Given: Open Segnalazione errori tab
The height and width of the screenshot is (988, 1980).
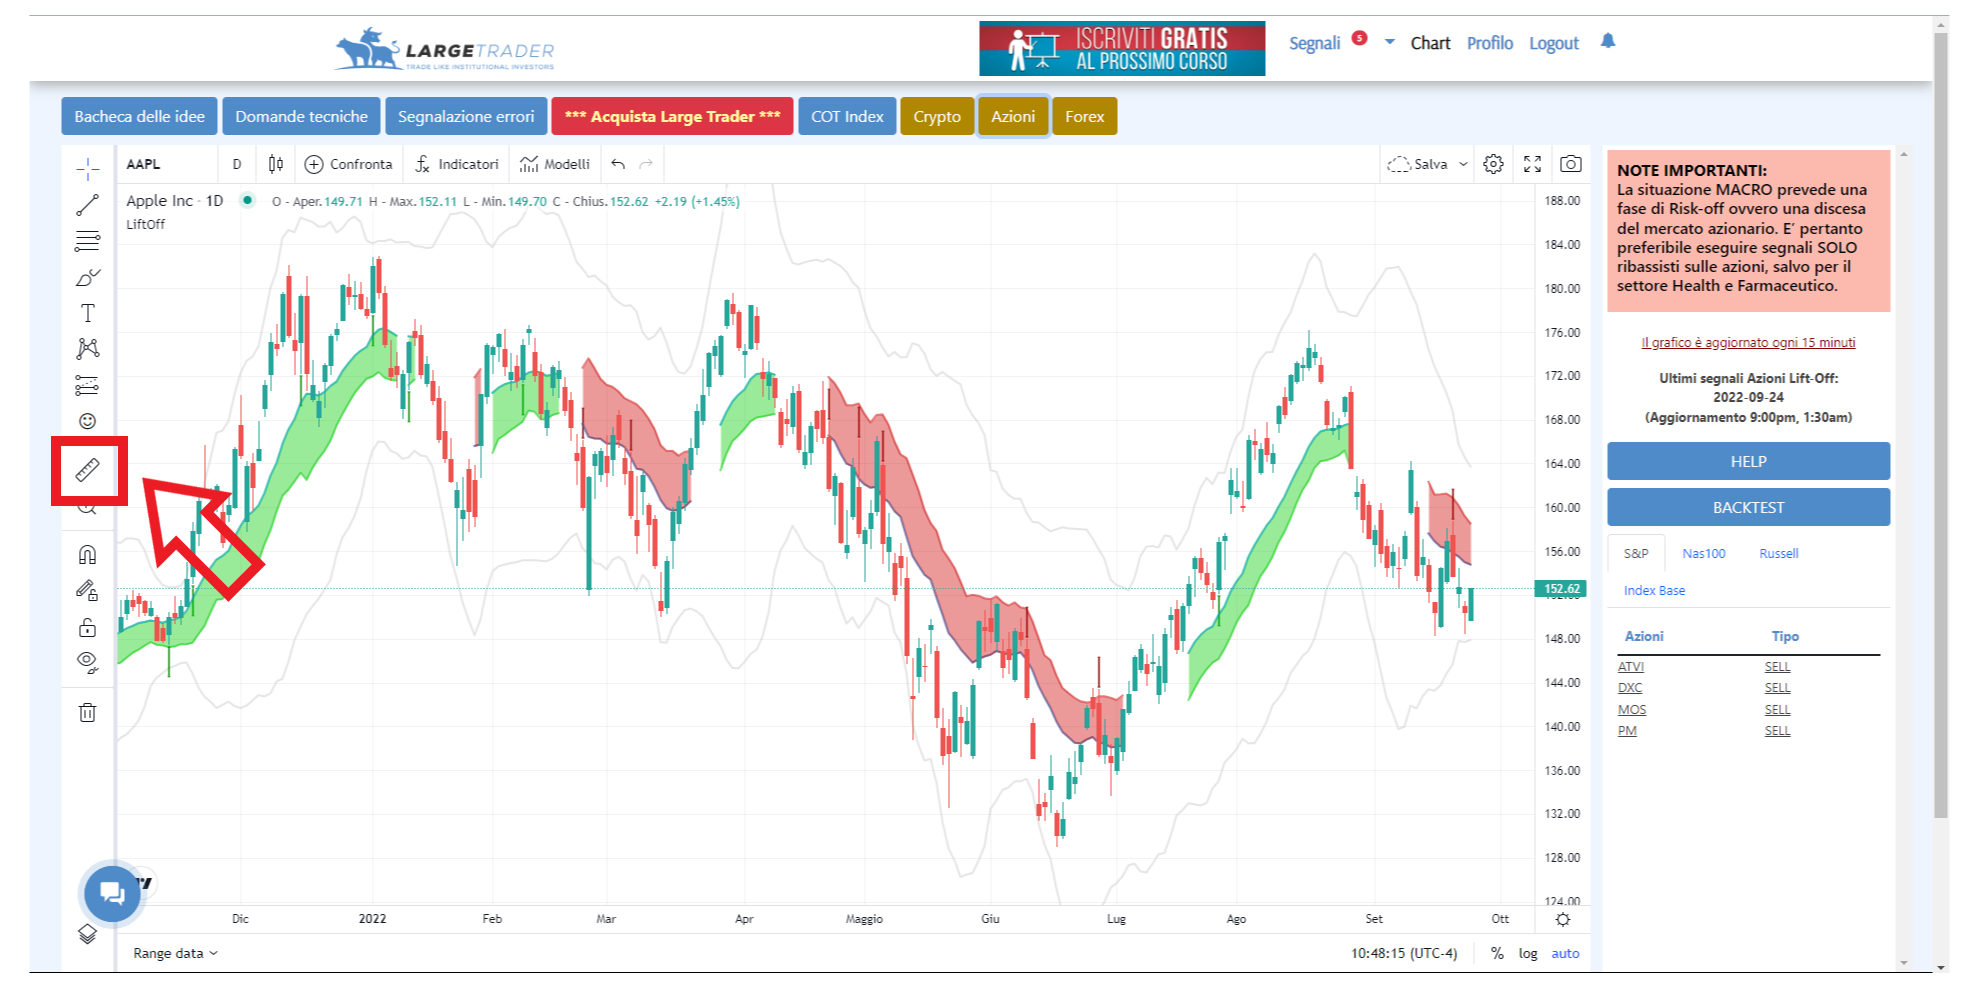Looking at the screenshot, I should (466, 116).
